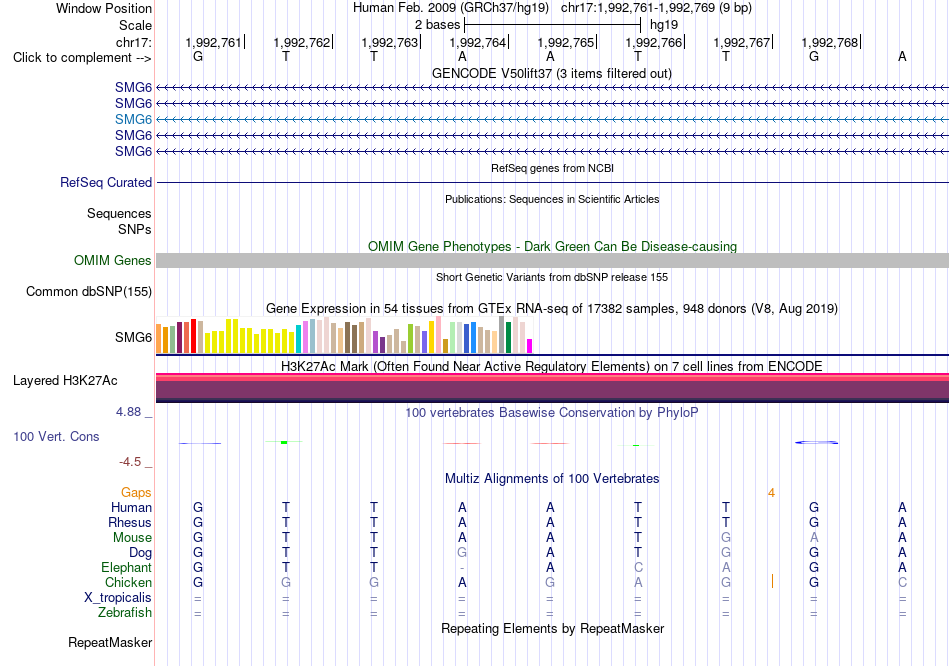Click the Gaps row label

[x=136, y=493]
